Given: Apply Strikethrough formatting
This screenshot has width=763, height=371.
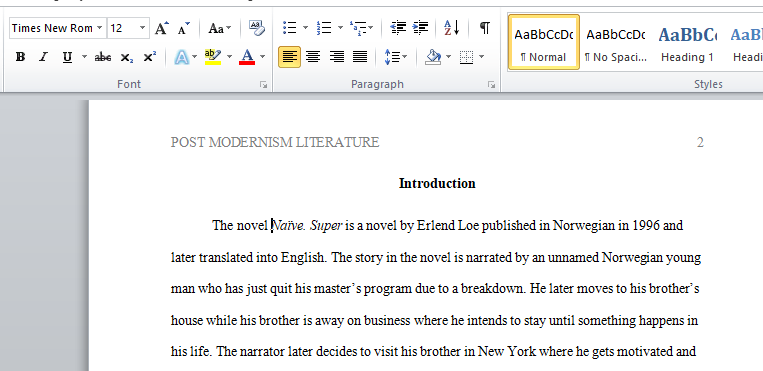Looking at the screenshot, I should pos(103,57).
